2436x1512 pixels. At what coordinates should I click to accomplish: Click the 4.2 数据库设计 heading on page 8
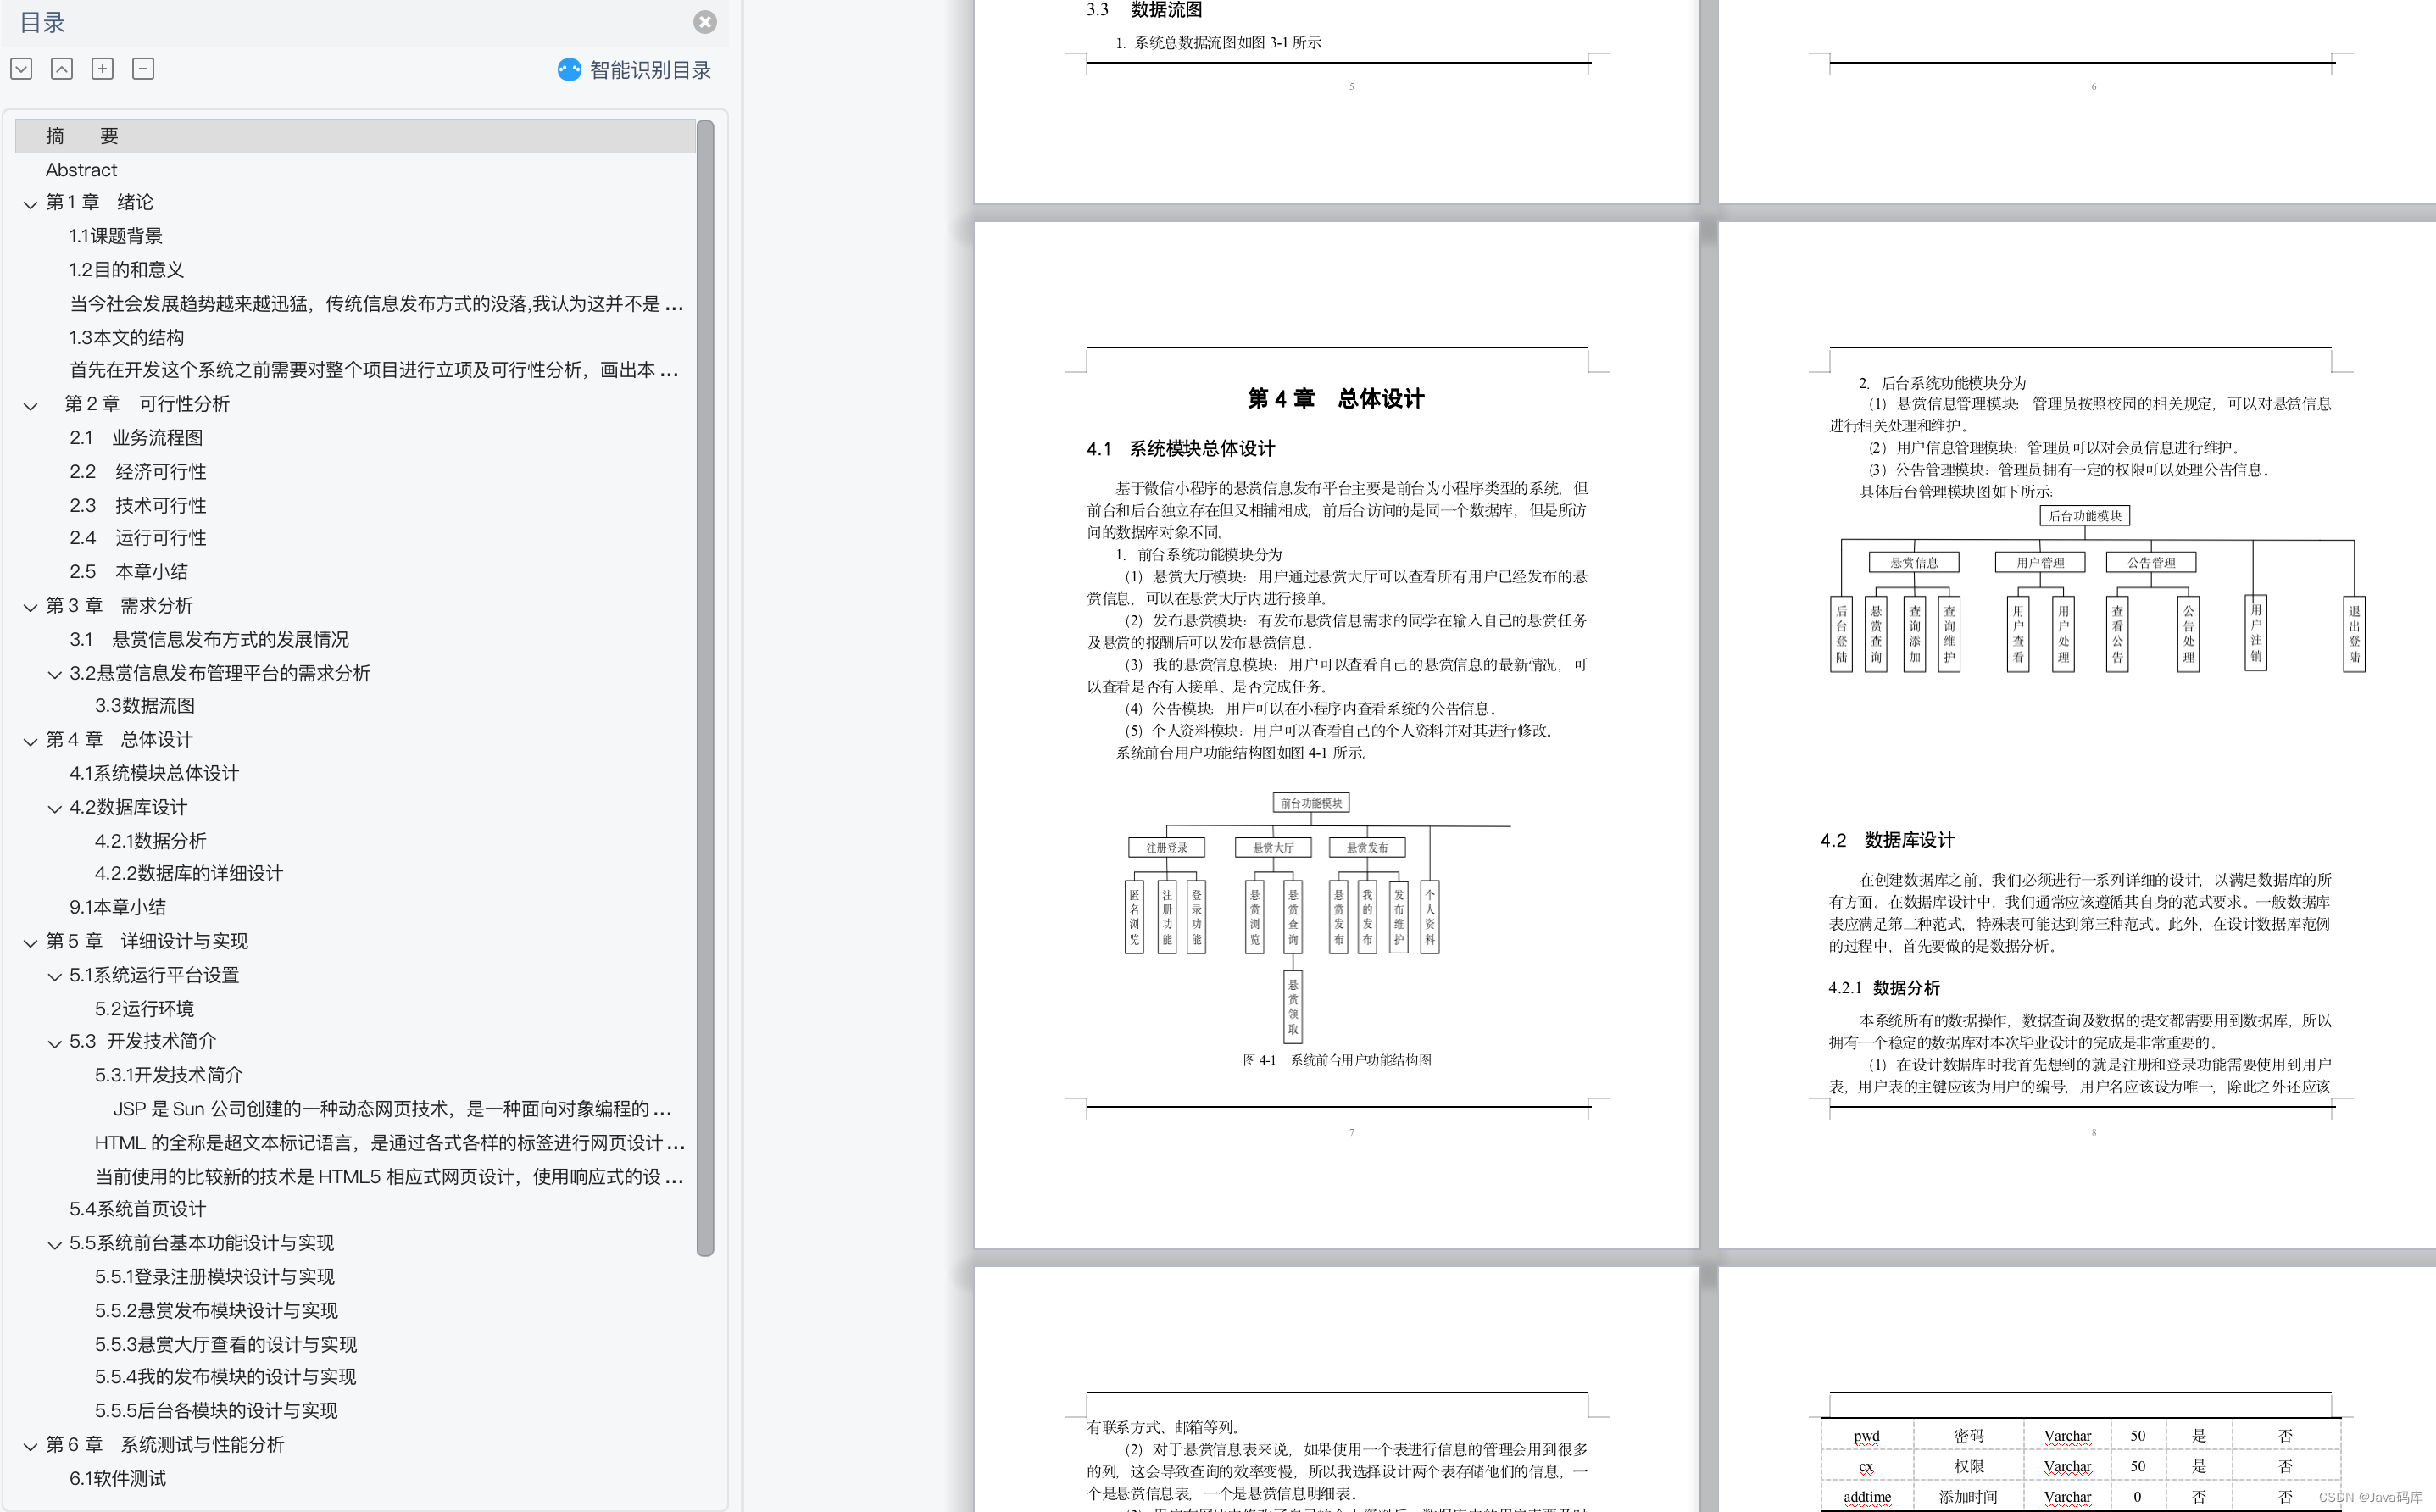1887,841
